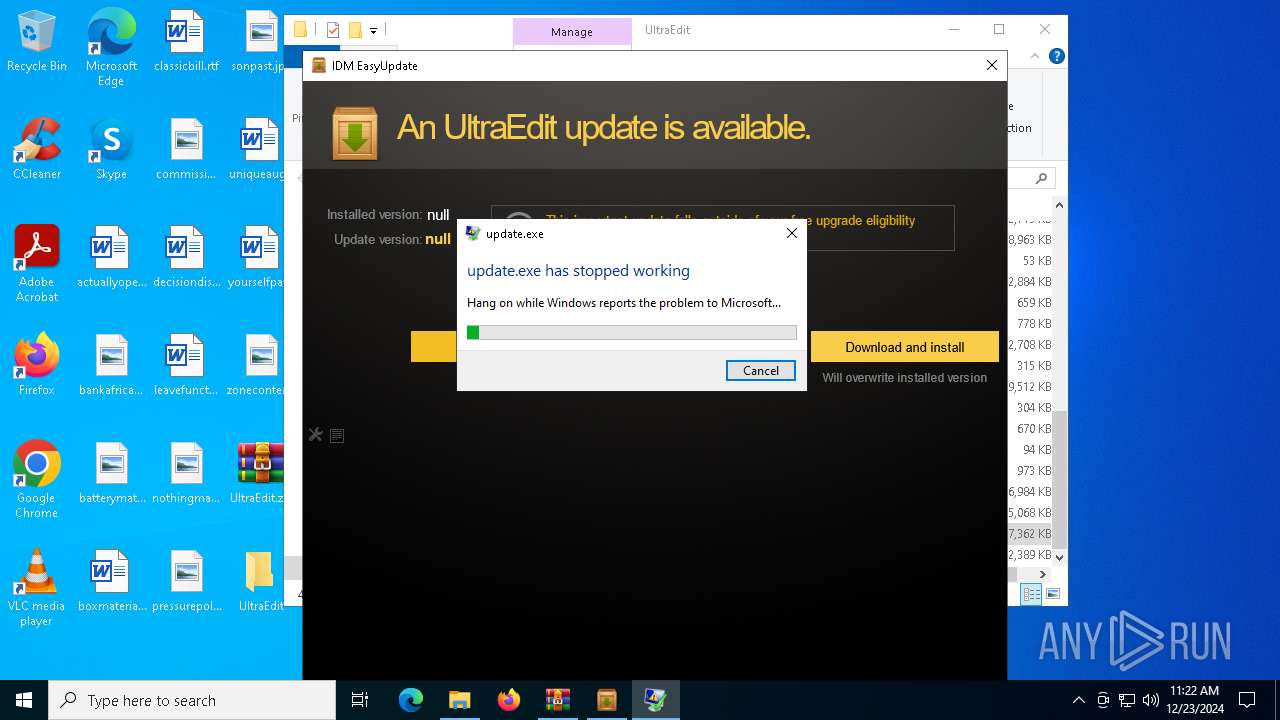Select the 670 KB file size entry
Viewport: 1280px width, 720px height.
1034,429
